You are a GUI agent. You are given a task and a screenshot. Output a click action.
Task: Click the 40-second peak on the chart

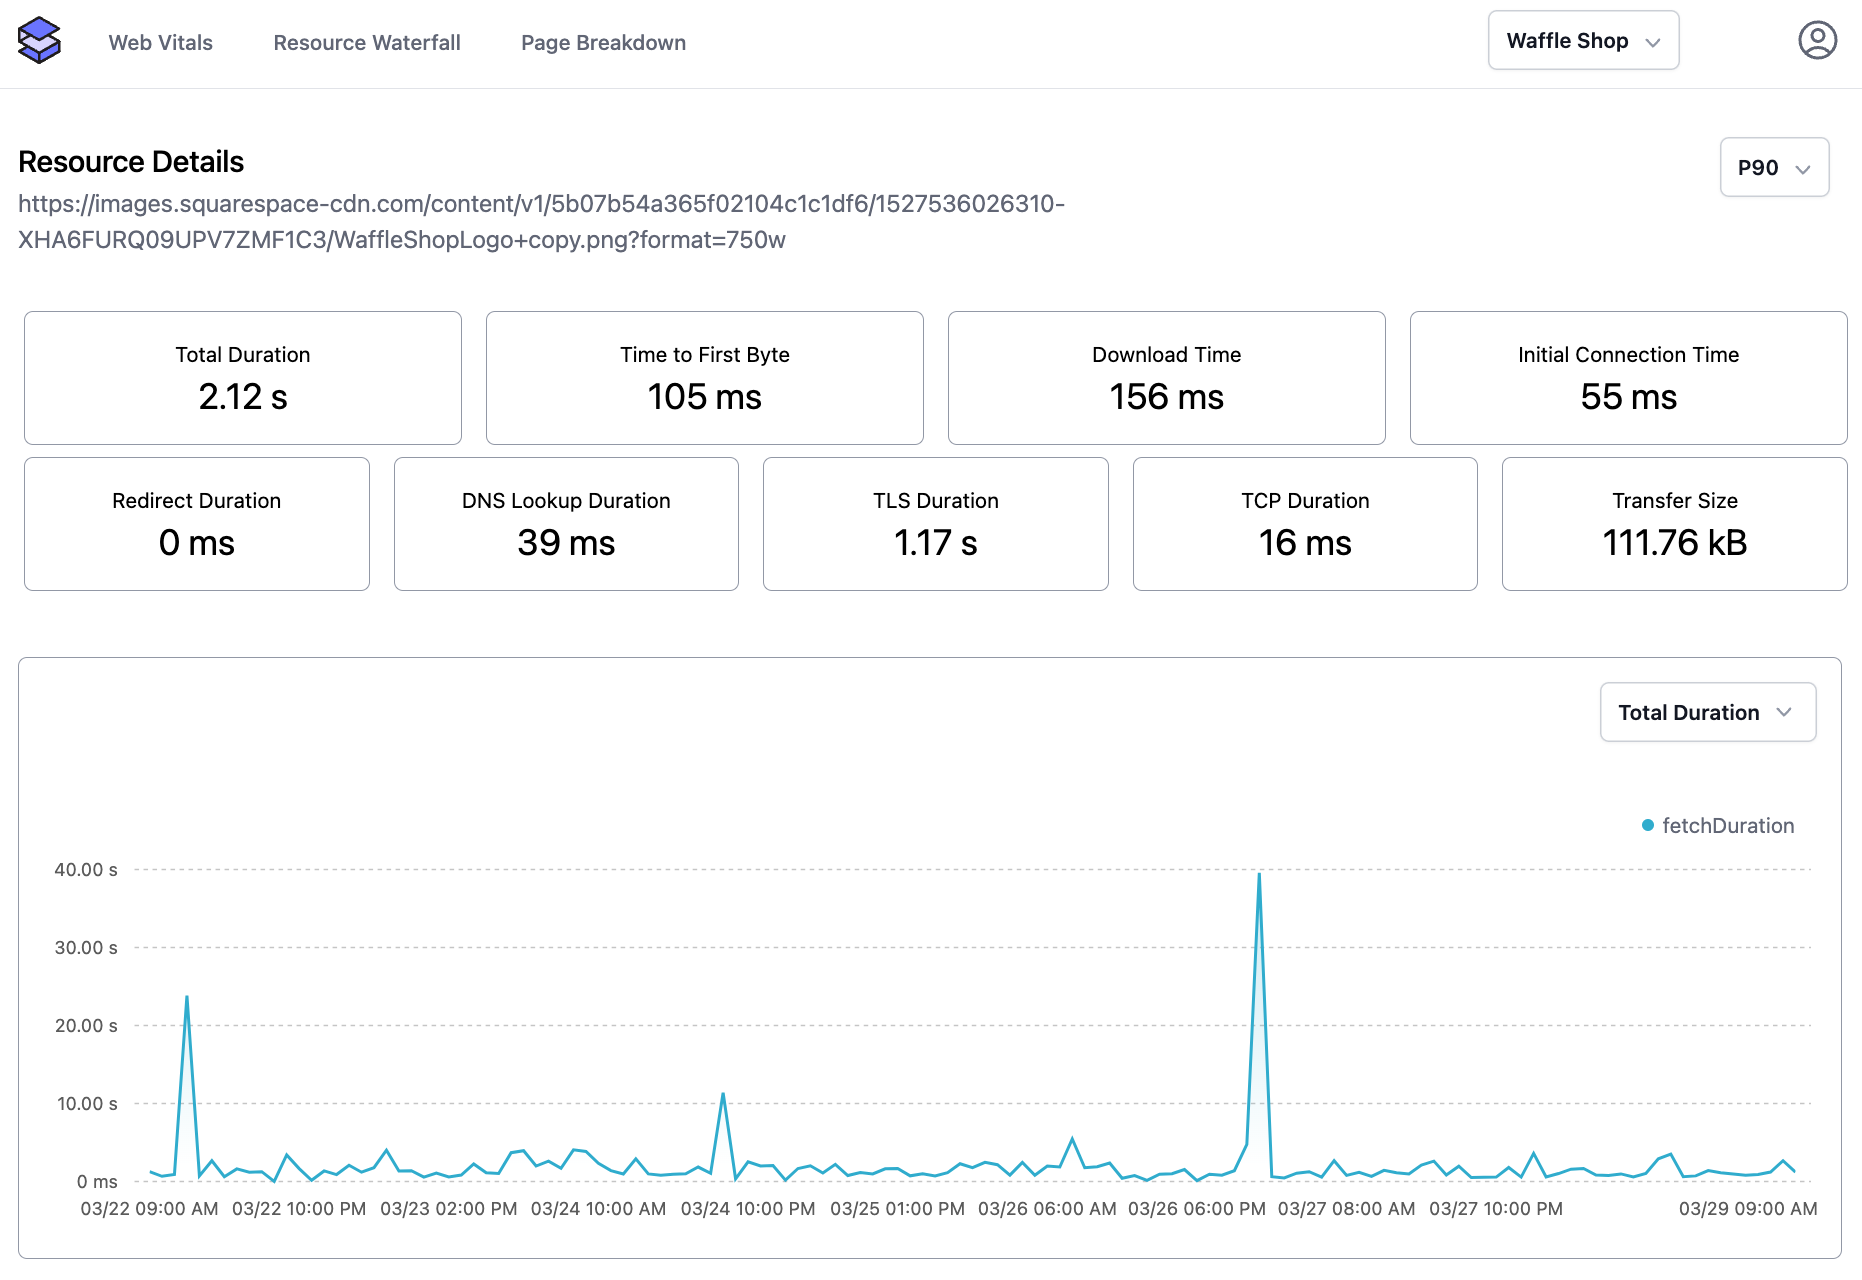1259,876
